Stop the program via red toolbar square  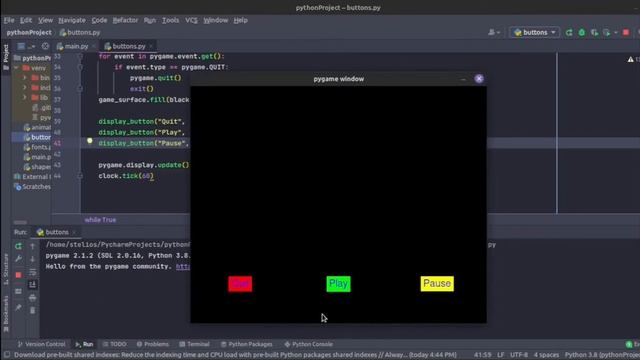626,32
